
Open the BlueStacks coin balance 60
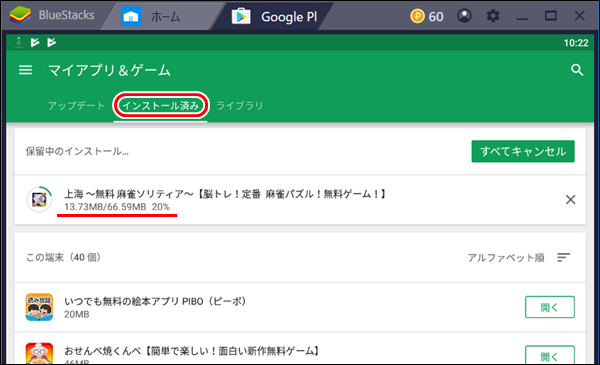tap(427, 16)
